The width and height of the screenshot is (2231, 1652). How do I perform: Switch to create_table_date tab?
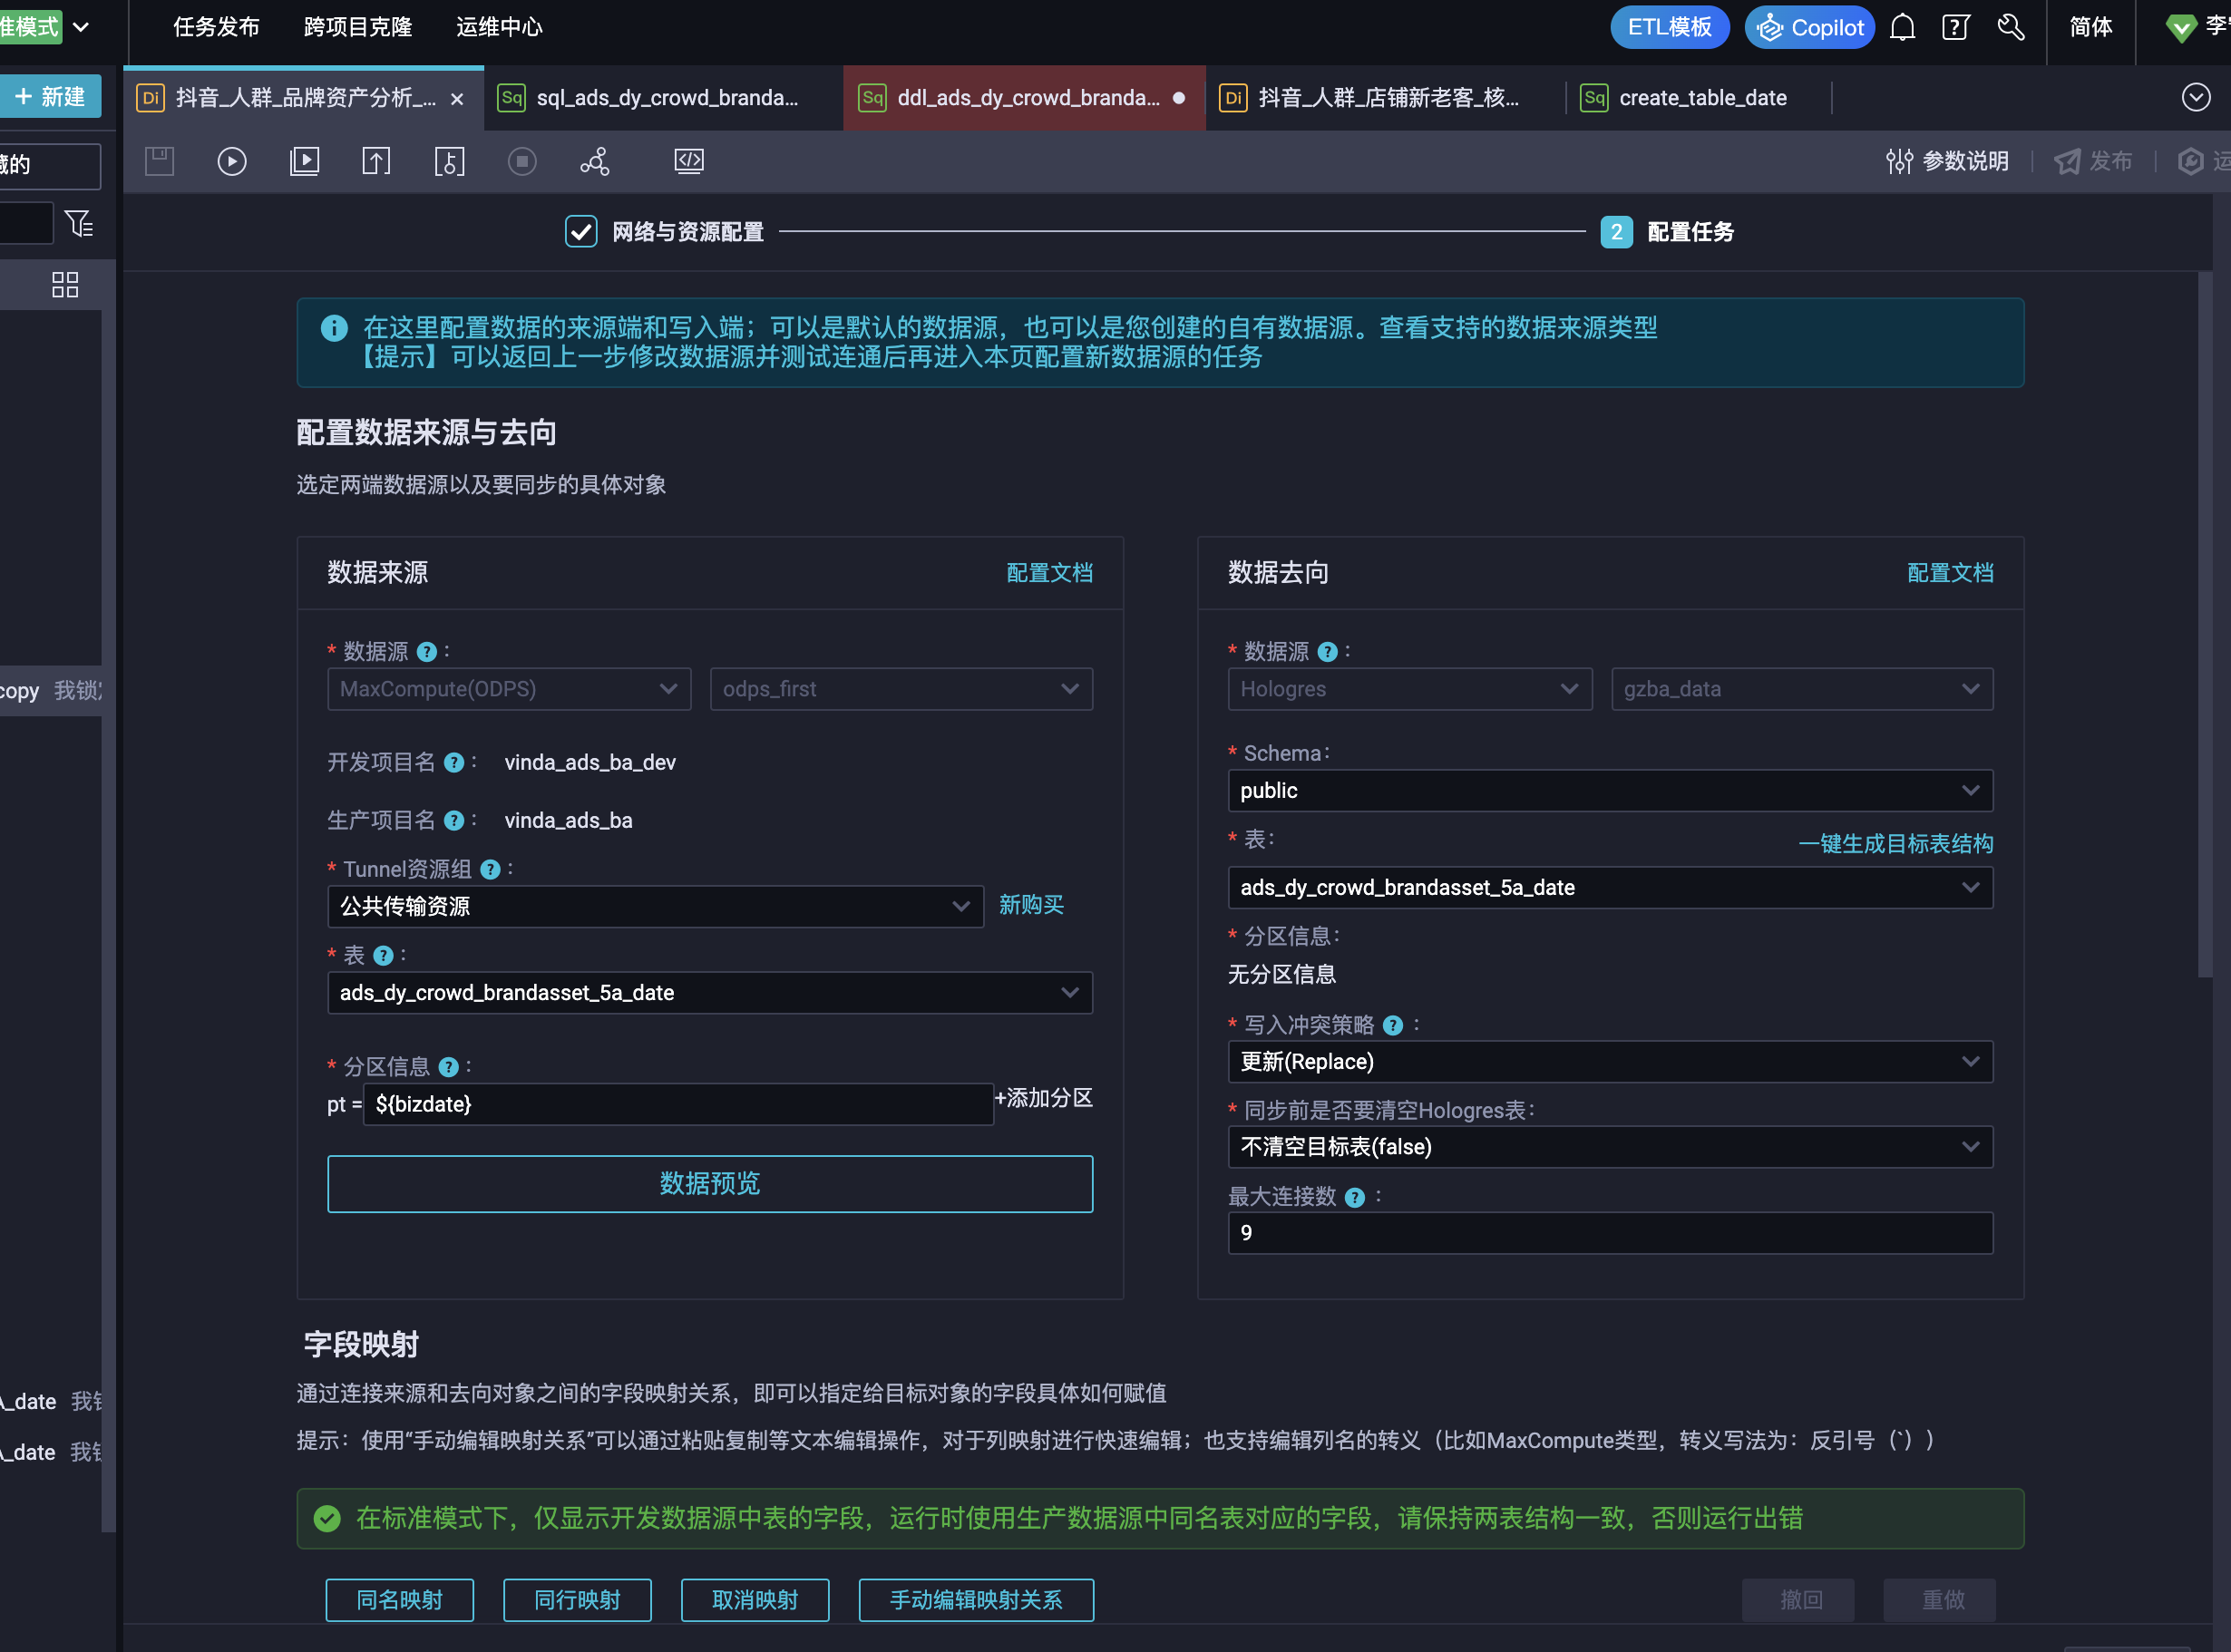tap(1700, 98)
